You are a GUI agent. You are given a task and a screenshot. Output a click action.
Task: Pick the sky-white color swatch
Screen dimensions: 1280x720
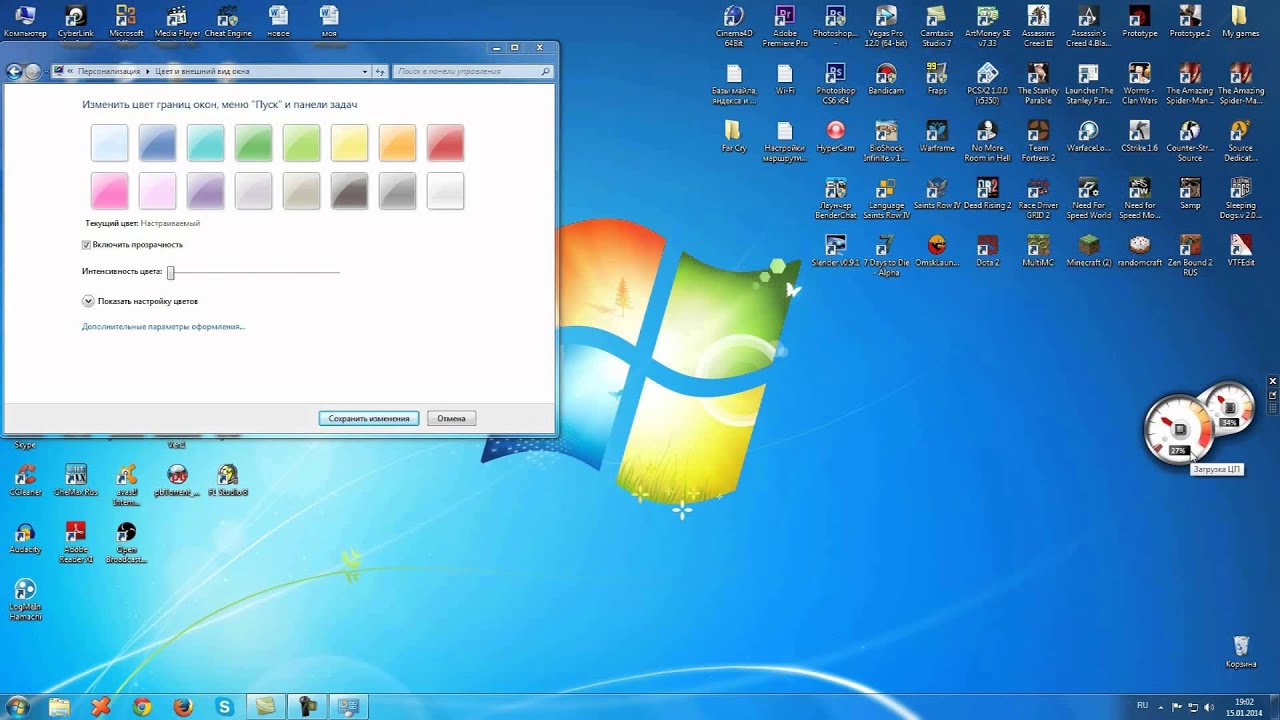point(109,143)
